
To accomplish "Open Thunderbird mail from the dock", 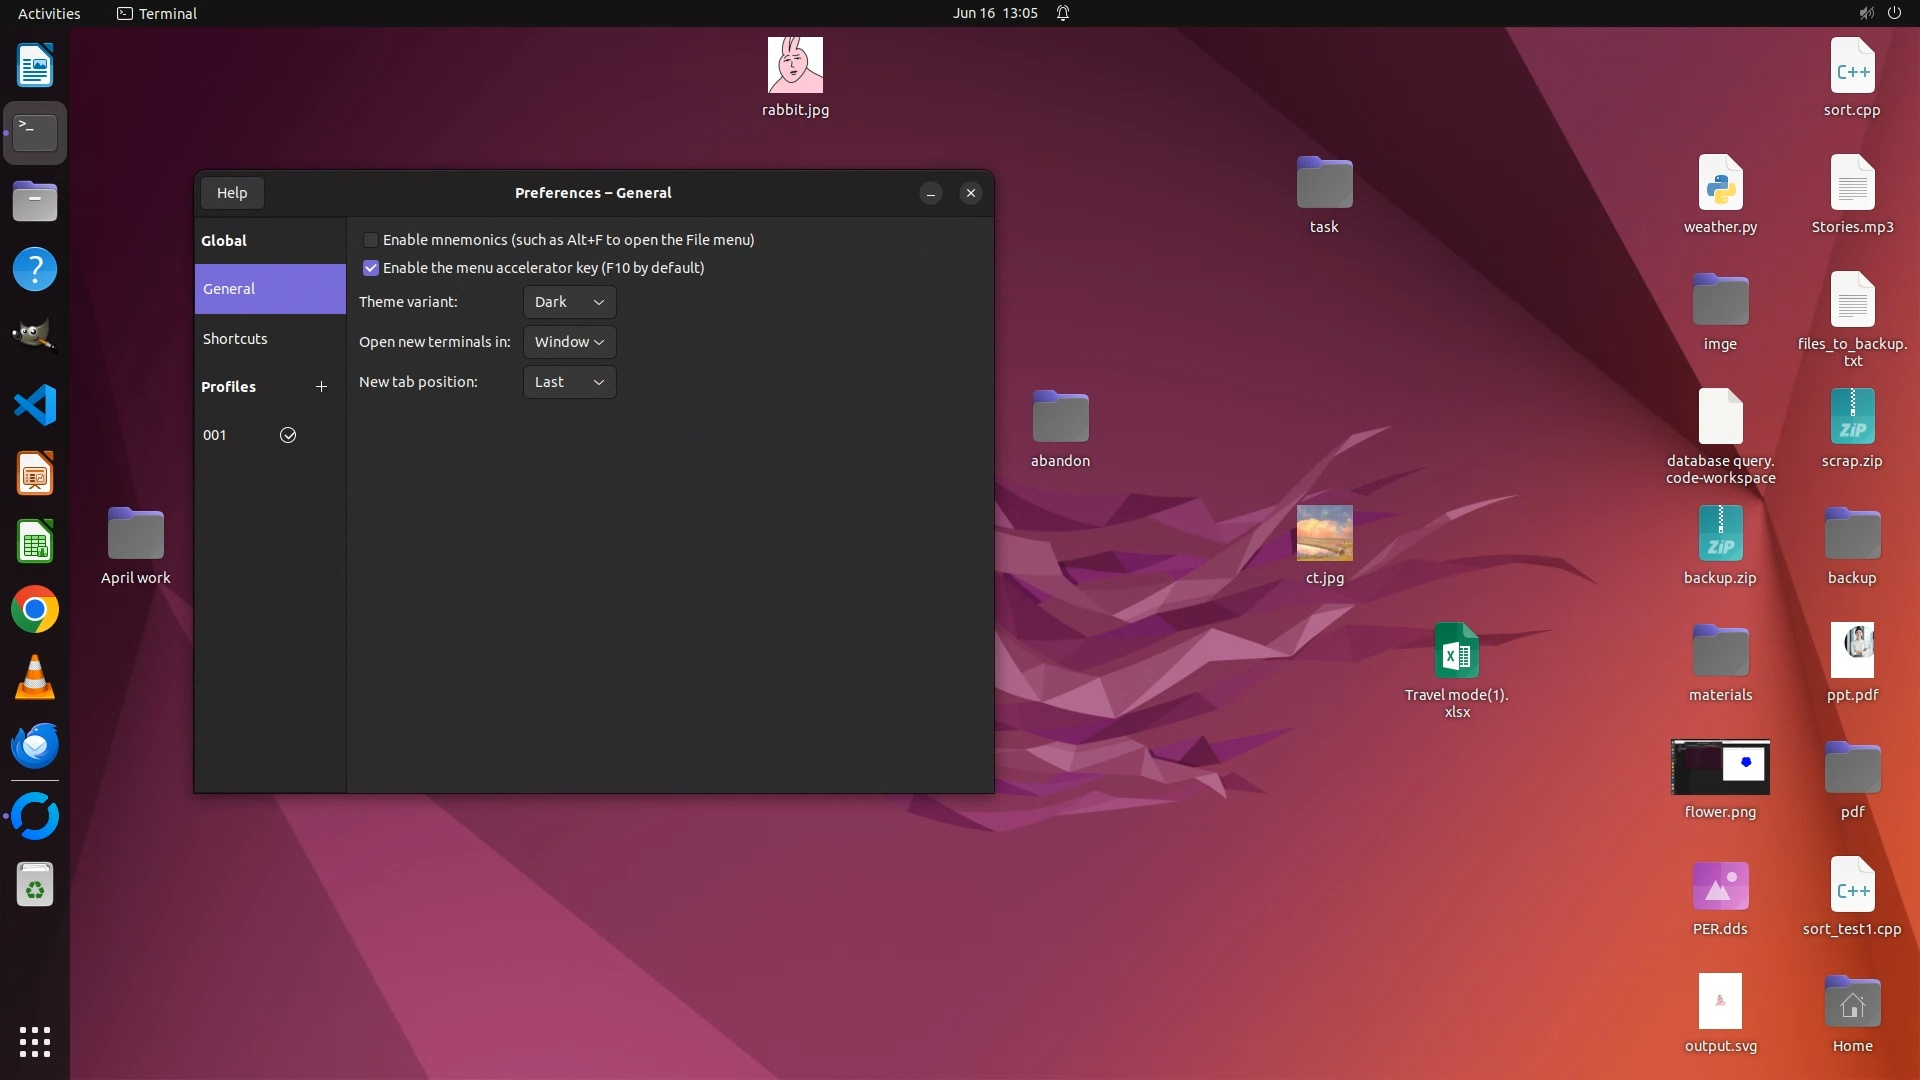I will (x=35, y=746).
